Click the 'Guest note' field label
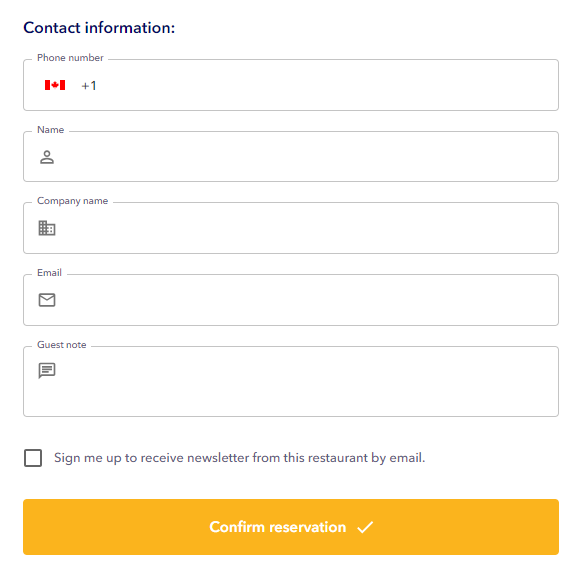583x570 pixels. click(x=62, y=345)
